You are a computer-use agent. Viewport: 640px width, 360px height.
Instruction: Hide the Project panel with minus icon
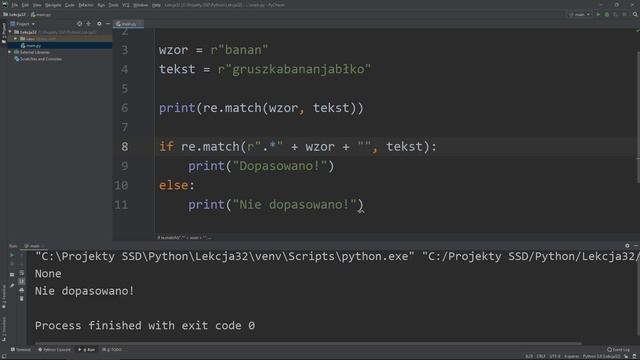point(108,24)
